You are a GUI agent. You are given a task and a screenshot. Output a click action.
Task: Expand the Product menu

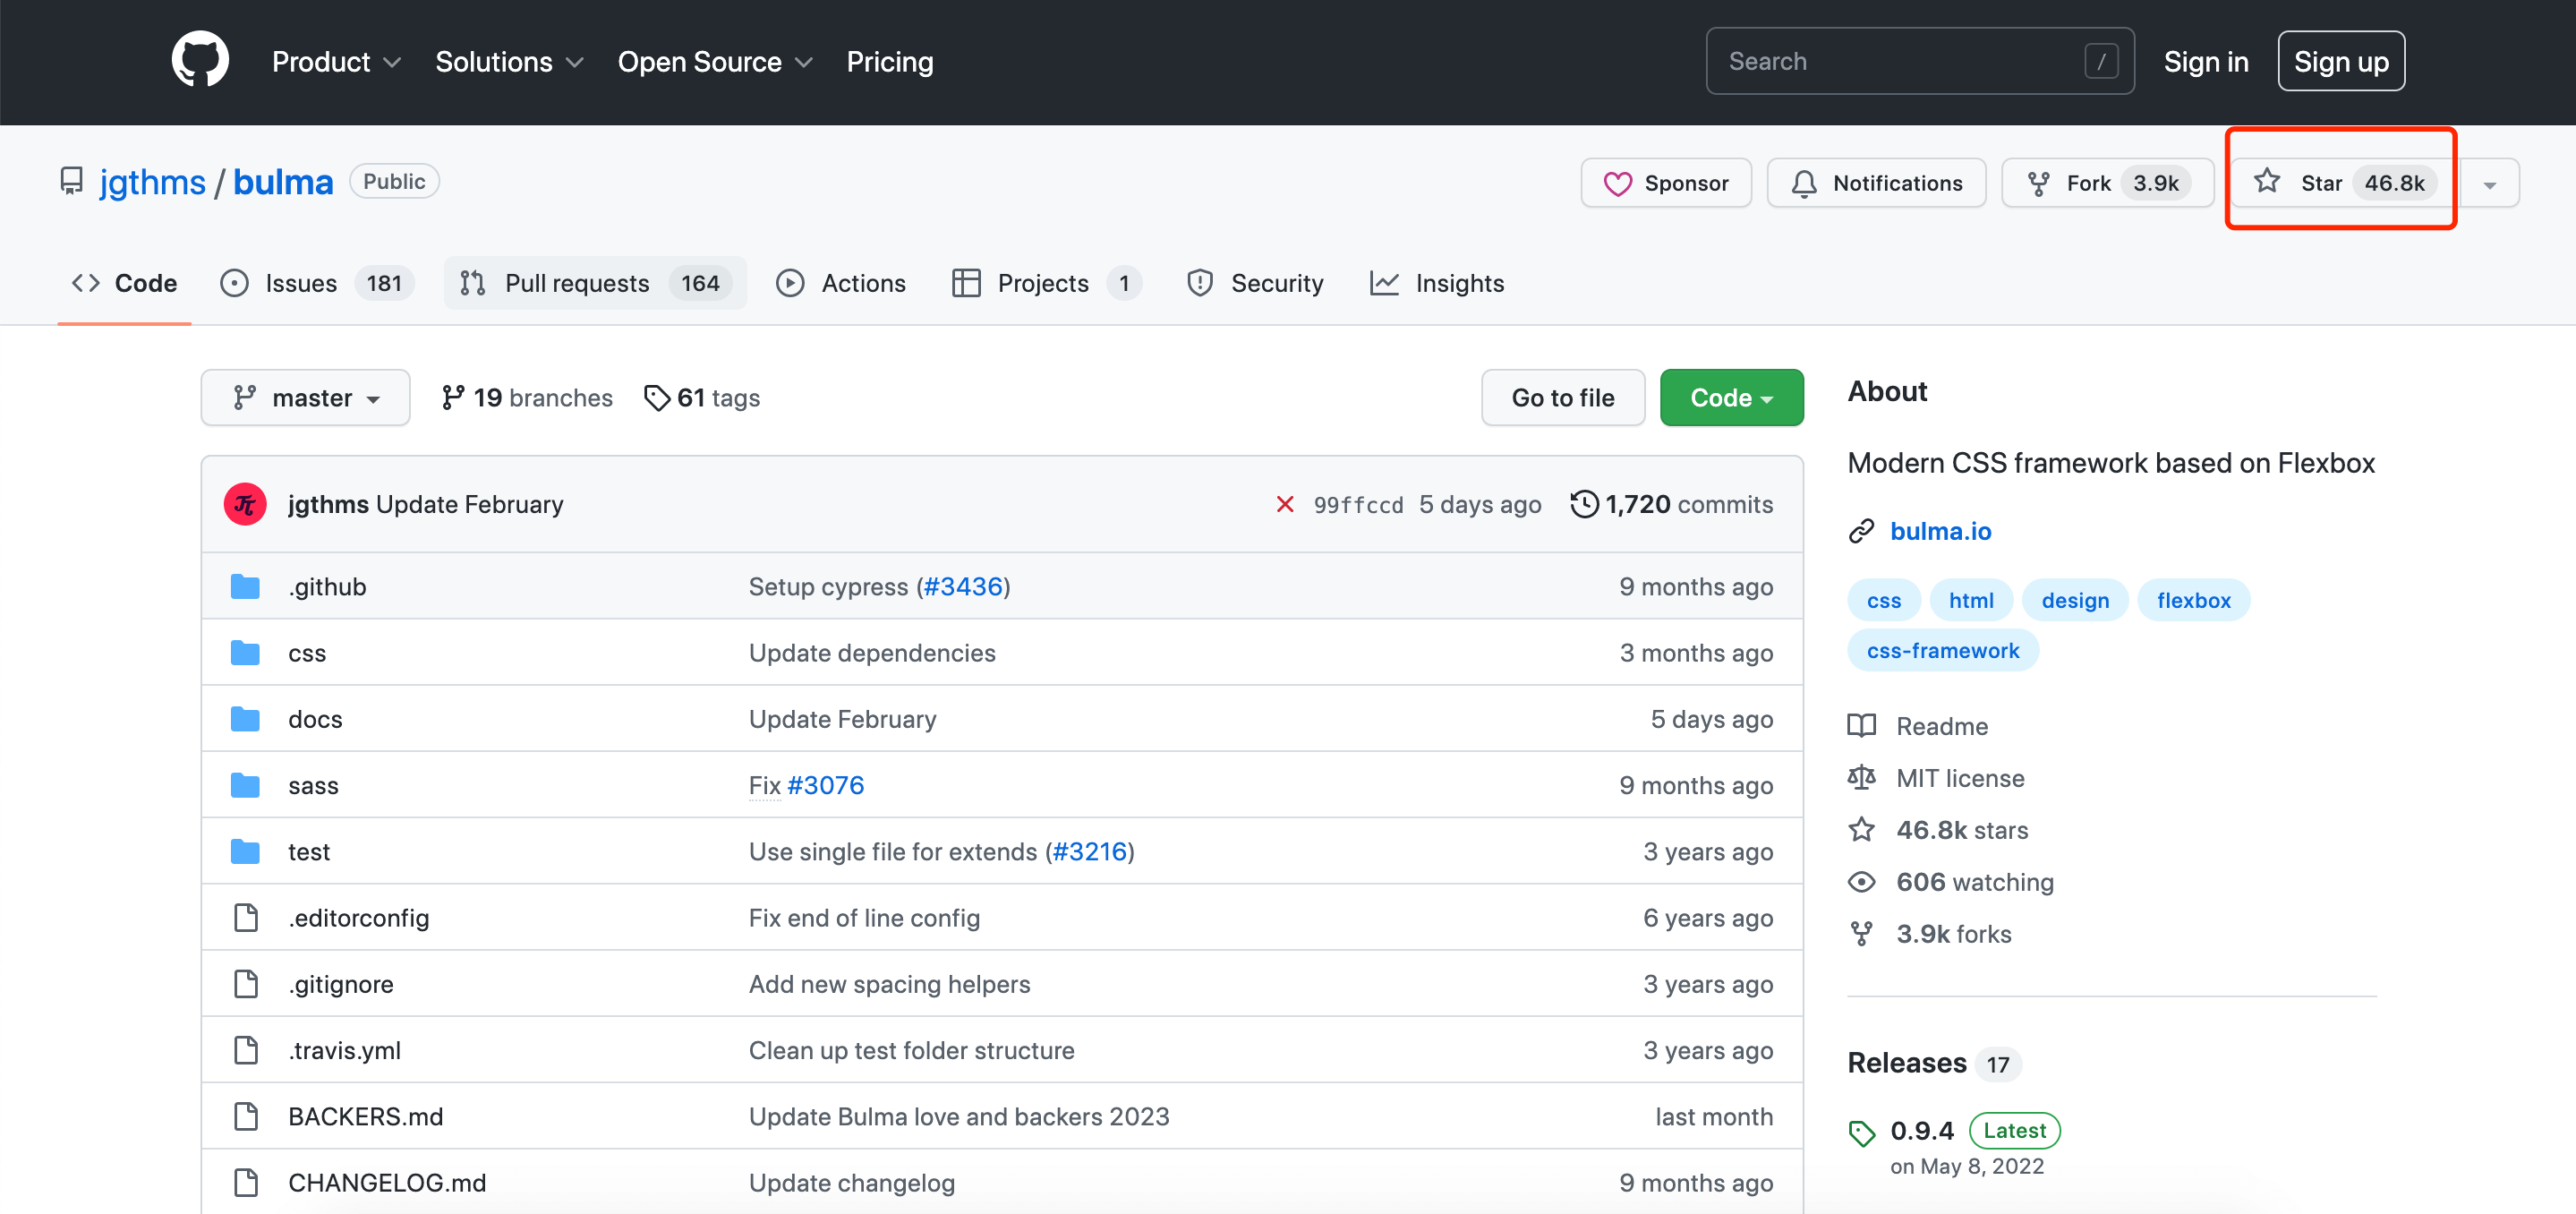(336, 61)
